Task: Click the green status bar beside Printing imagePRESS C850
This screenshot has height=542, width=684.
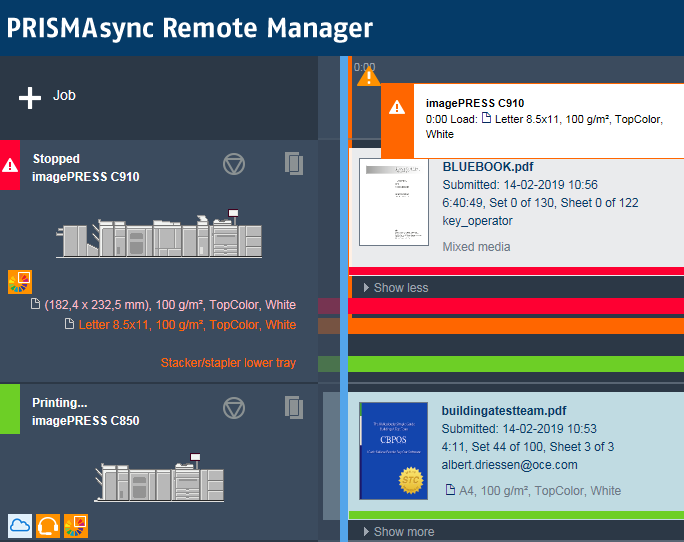Action: [x=10, y=409]
